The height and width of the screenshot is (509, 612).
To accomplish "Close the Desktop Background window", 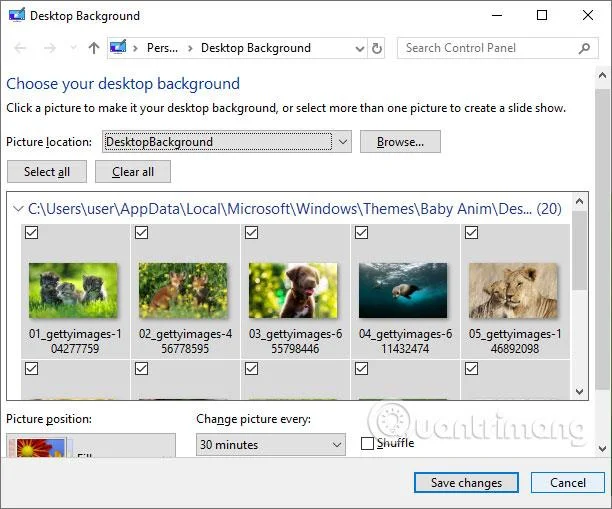I will pyautogui.click(x=588, y=15).
